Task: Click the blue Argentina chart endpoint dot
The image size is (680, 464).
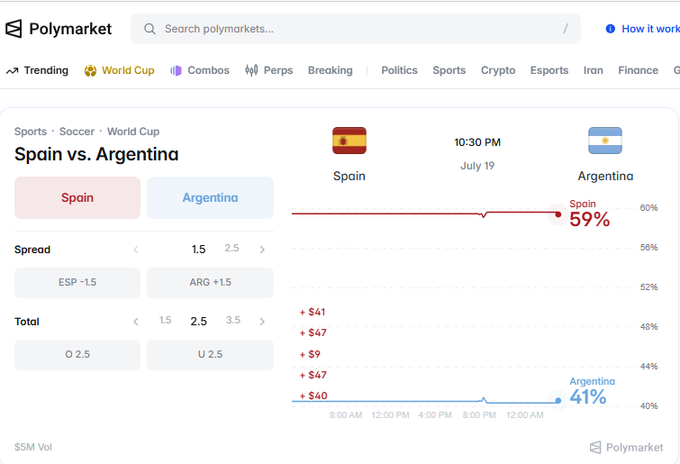Action: tap(558, 400)
